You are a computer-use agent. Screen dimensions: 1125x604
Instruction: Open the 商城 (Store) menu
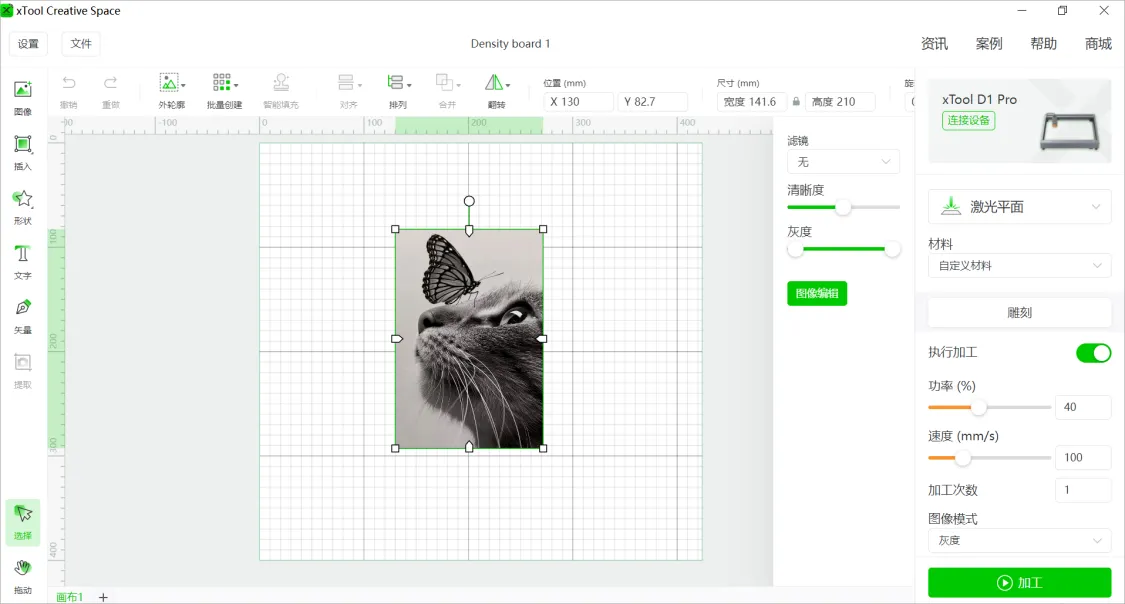[1098, 44]
